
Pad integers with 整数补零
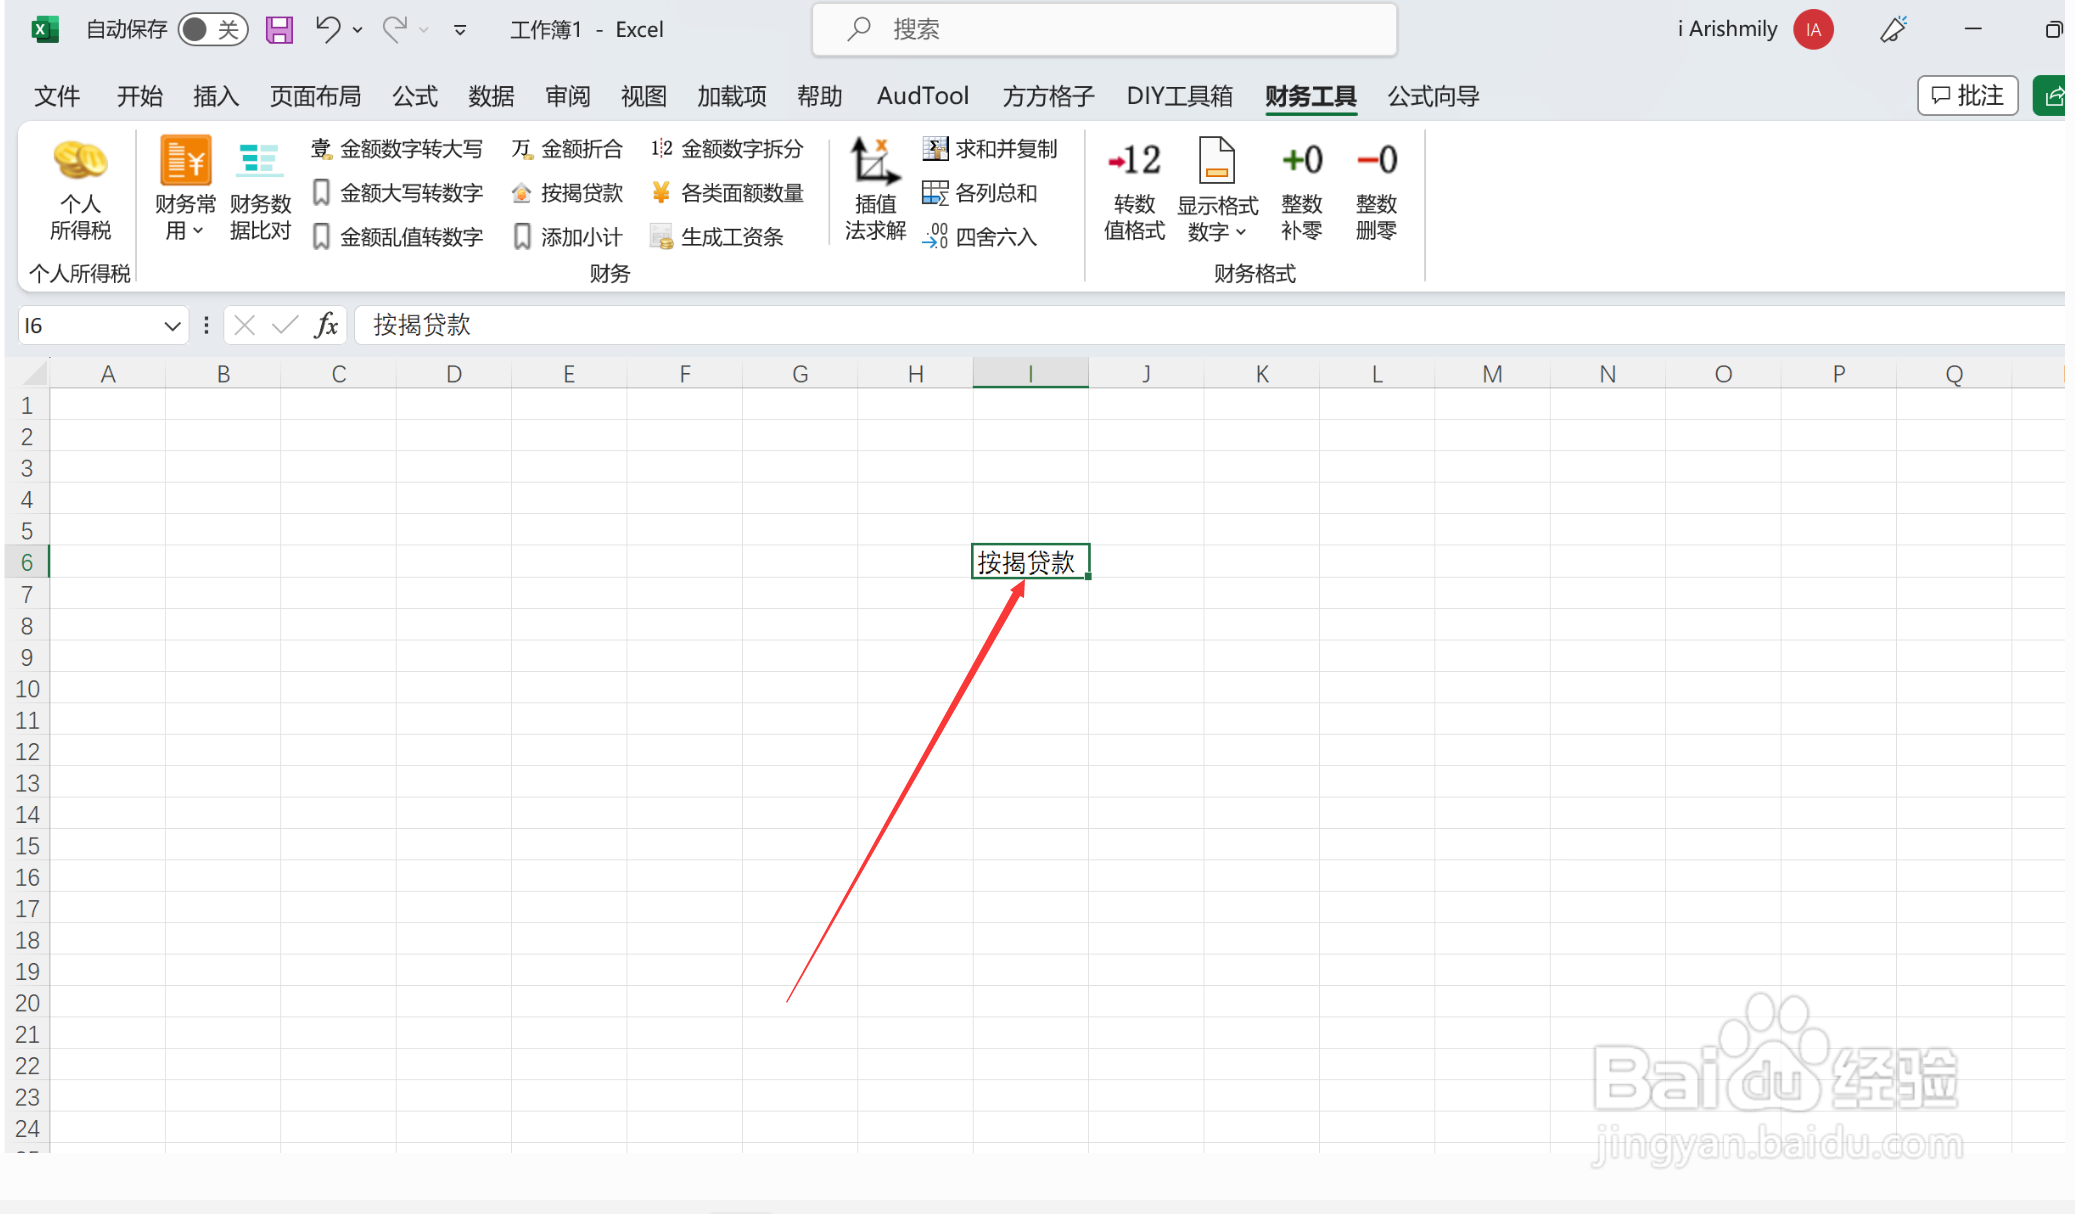1302,191
